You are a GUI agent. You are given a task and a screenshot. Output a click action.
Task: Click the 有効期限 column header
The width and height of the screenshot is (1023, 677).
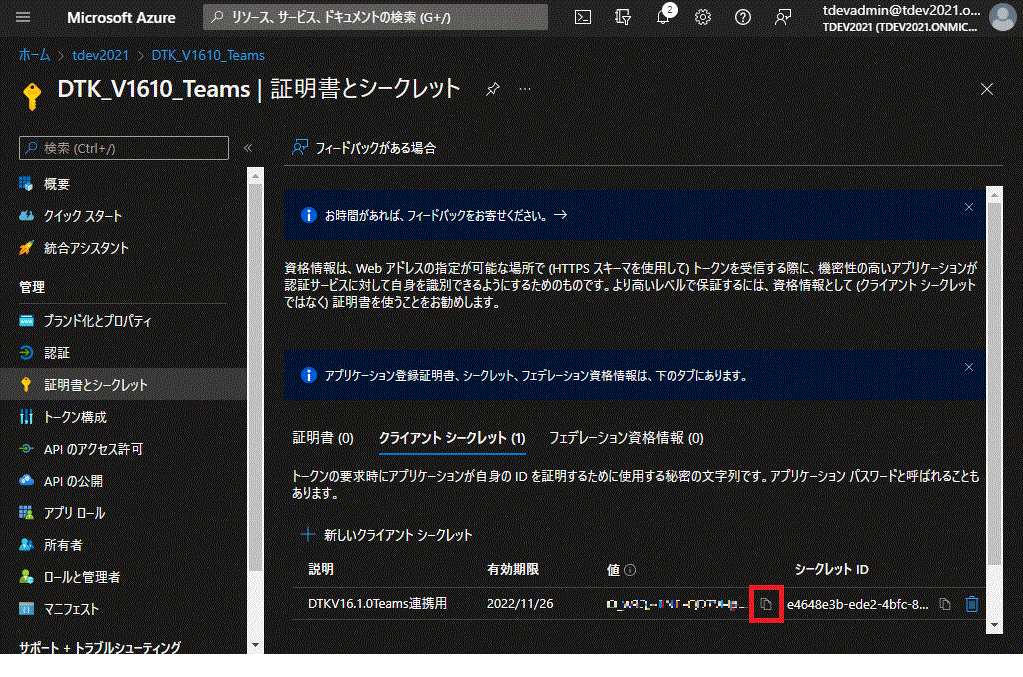513,569
